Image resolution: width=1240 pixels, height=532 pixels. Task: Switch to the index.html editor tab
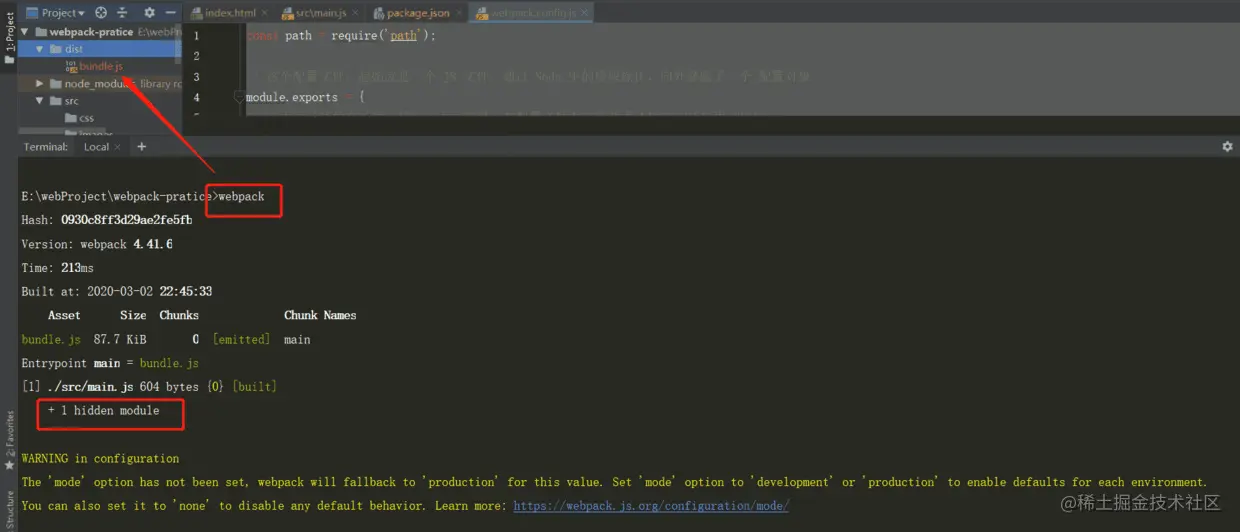point(230,12)
